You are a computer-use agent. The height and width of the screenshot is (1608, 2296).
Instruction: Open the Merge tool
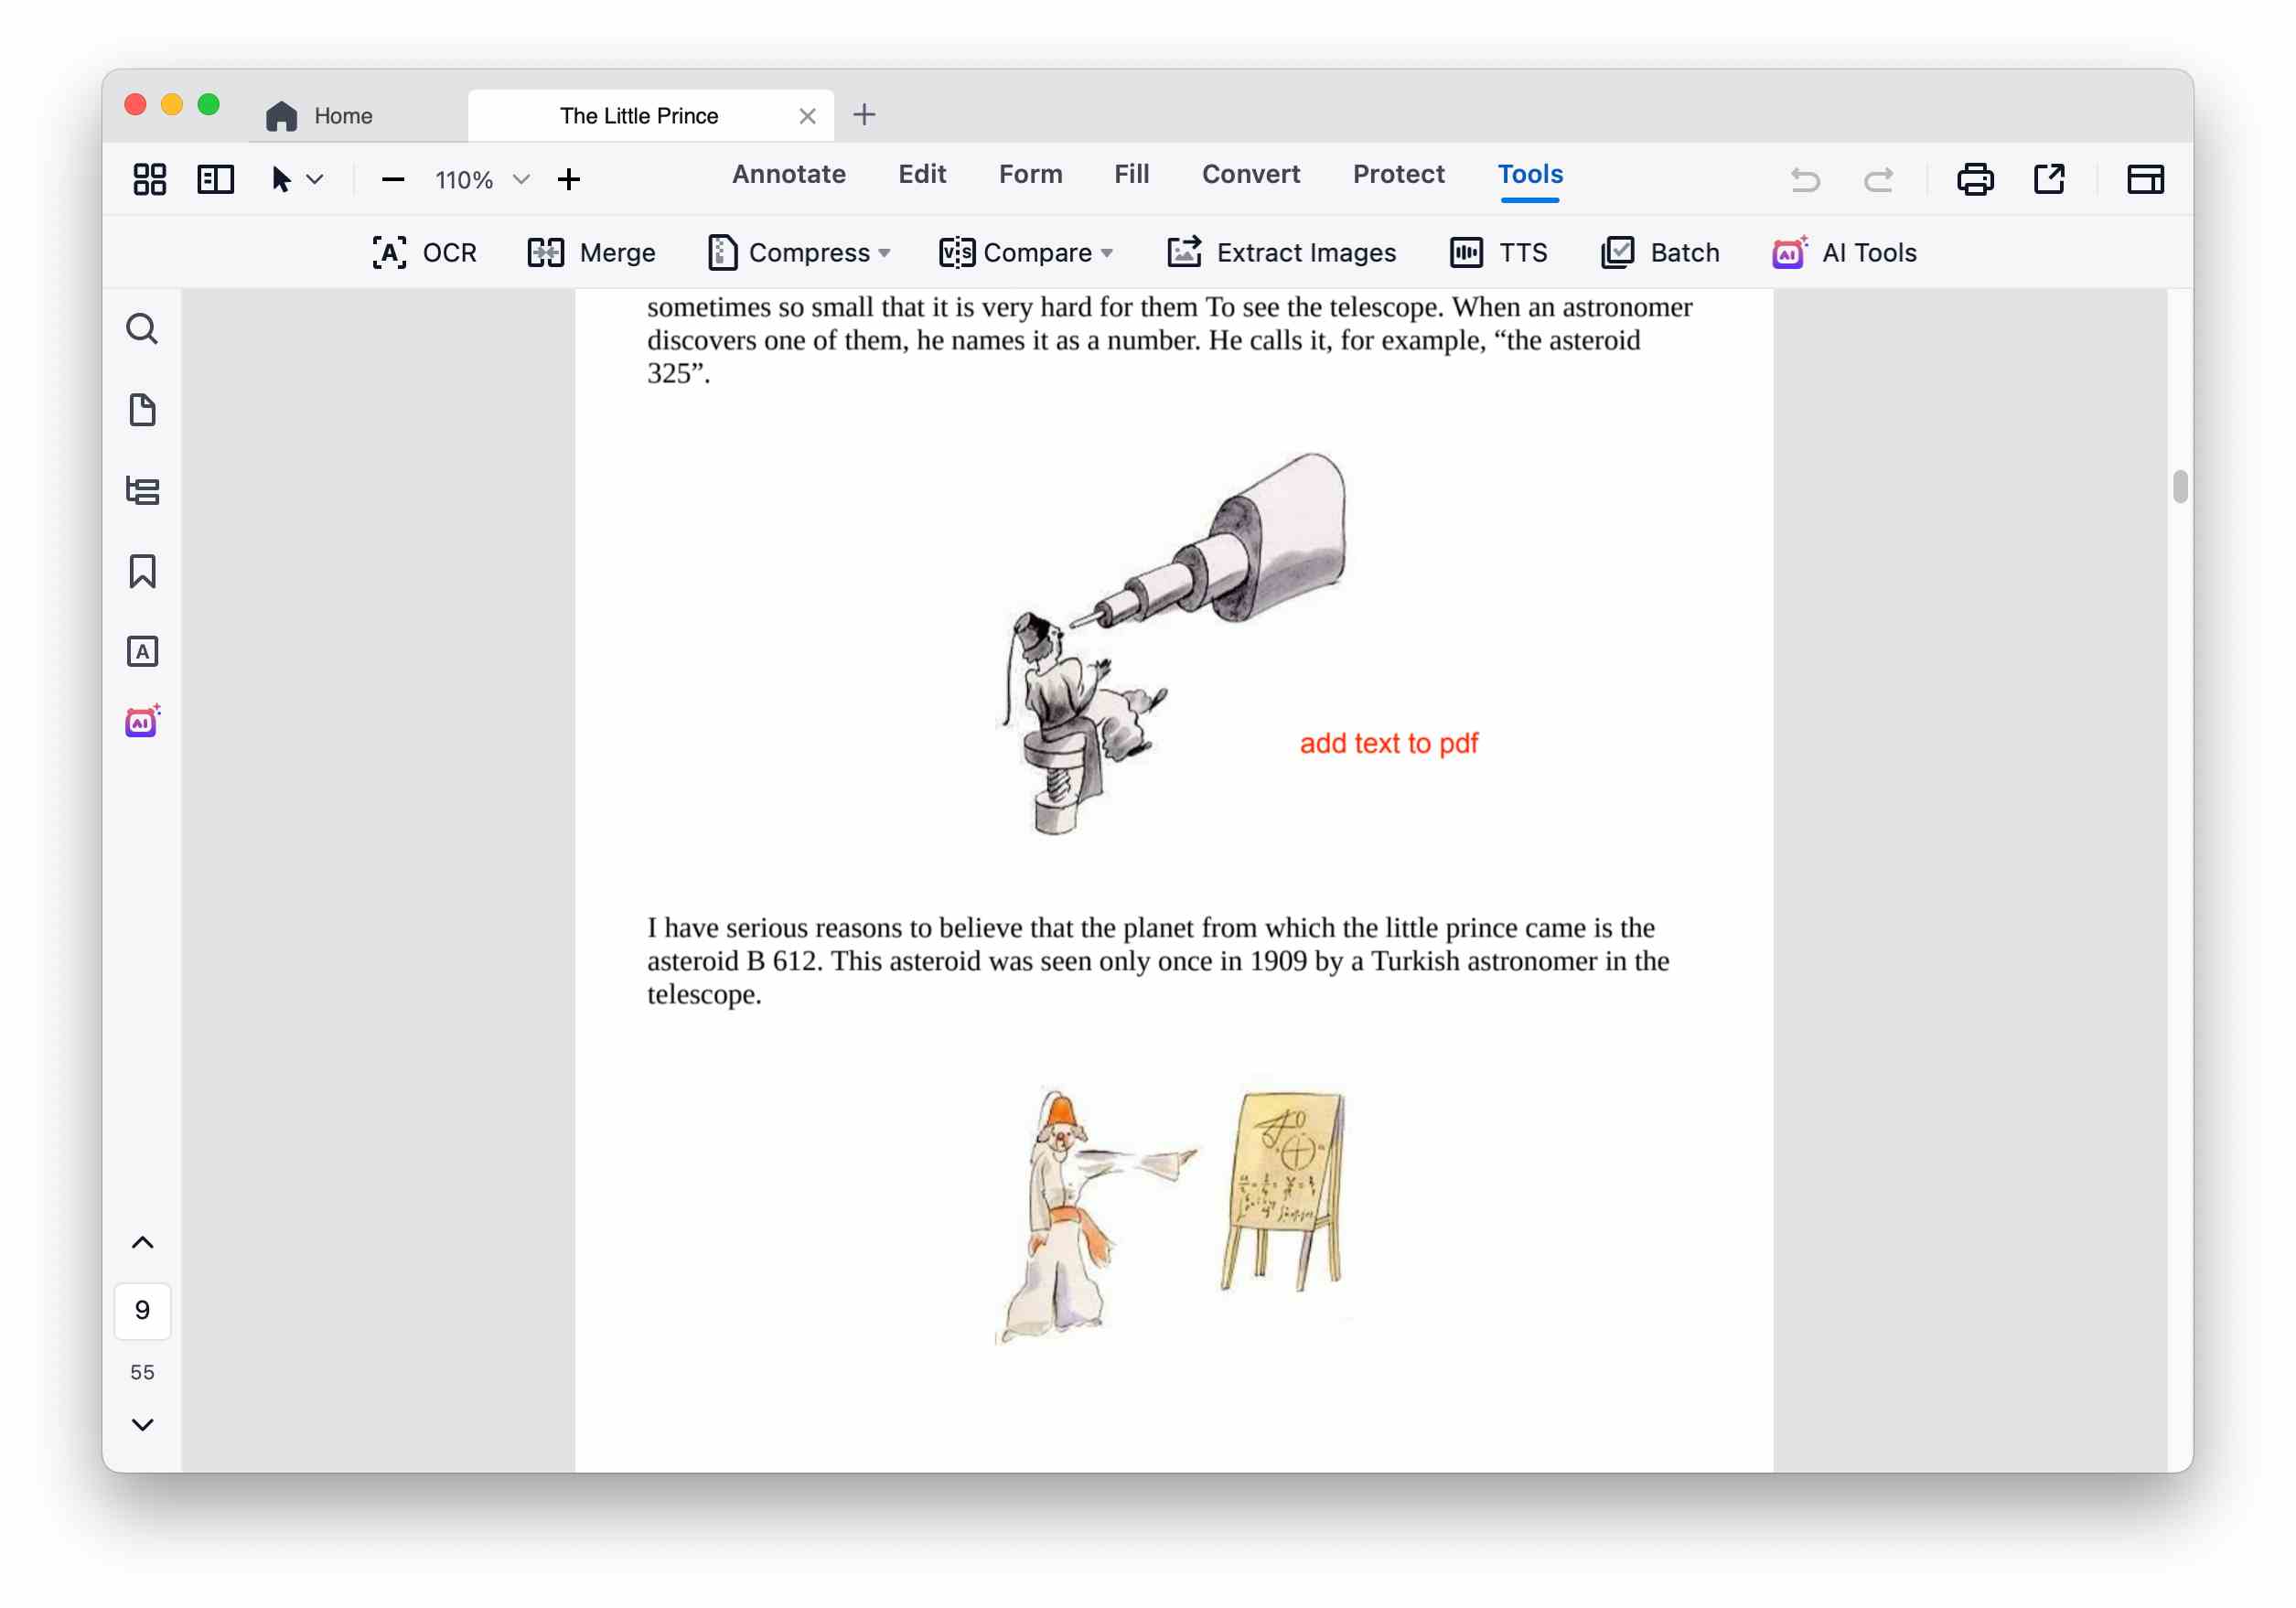(x=591, y=253)
